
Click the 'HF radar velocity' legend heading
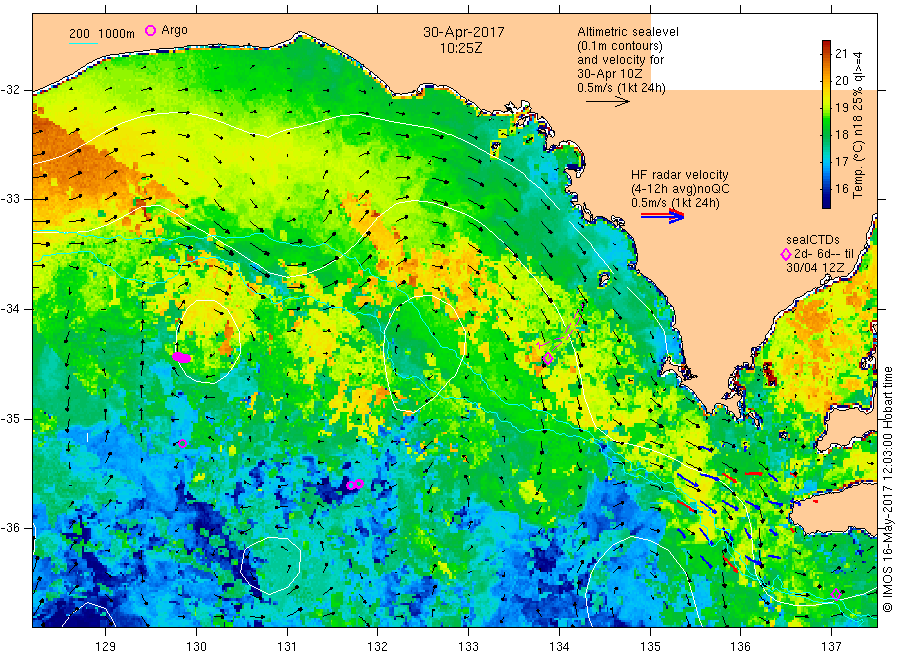680,174
